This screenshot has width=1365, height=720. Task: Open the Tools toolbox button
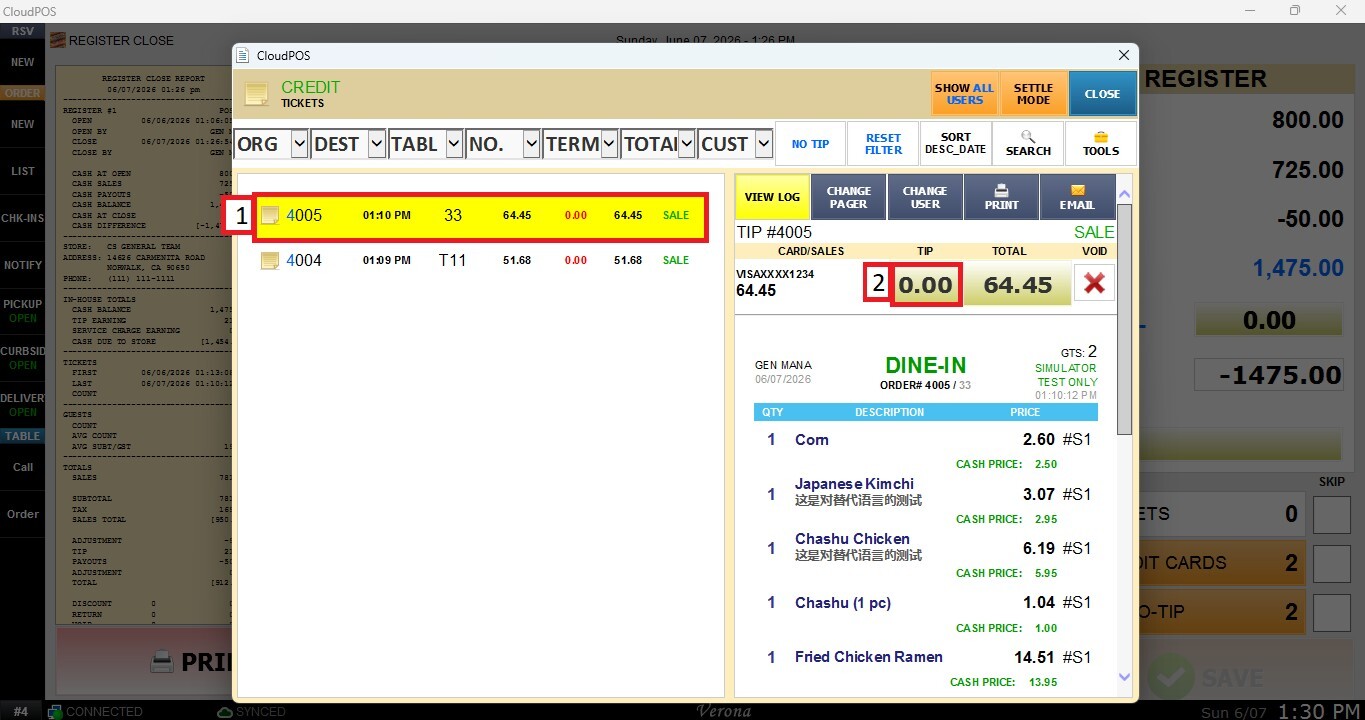(1100, 144)
